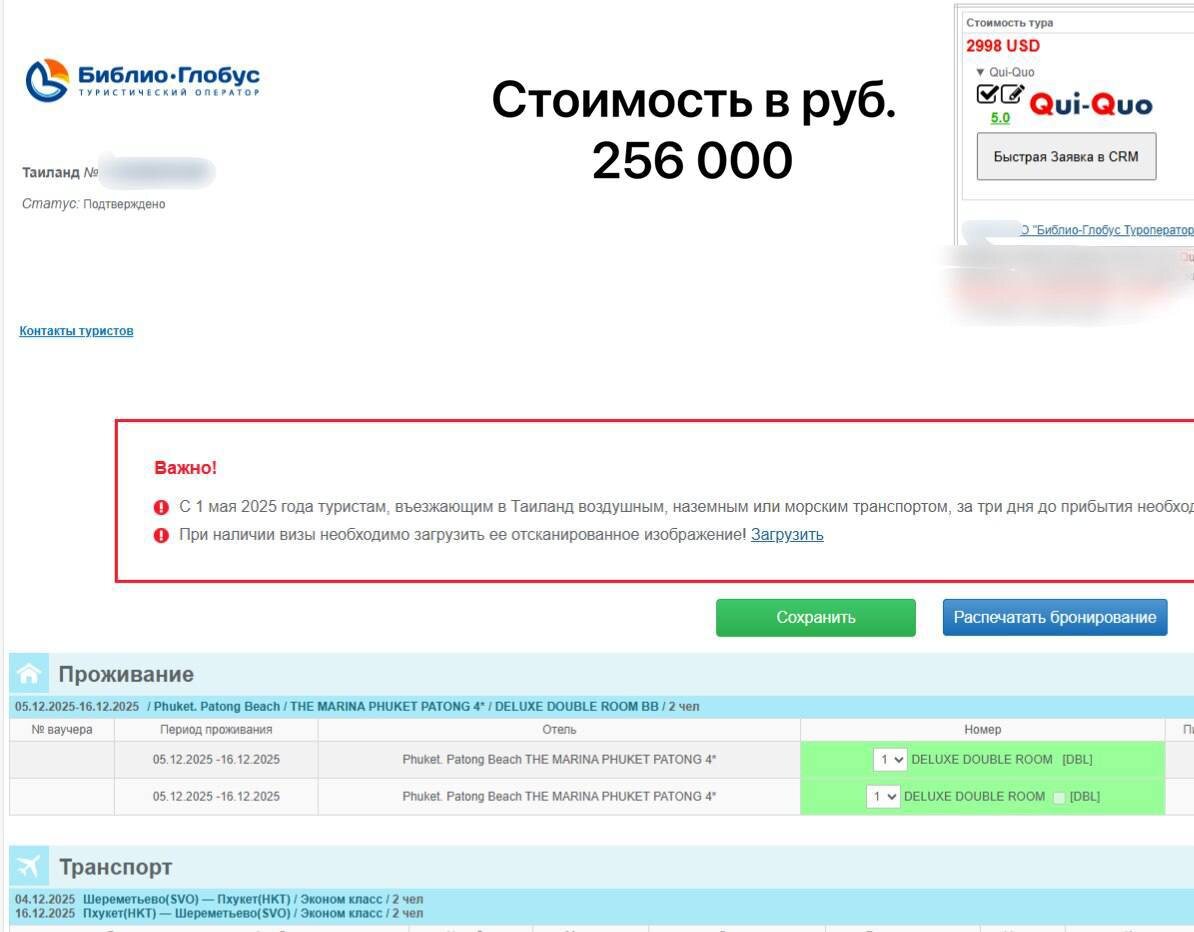Click the Библио-Глобус logo
This screenshot has height=932, width=1194.
(x=142, y=80)
